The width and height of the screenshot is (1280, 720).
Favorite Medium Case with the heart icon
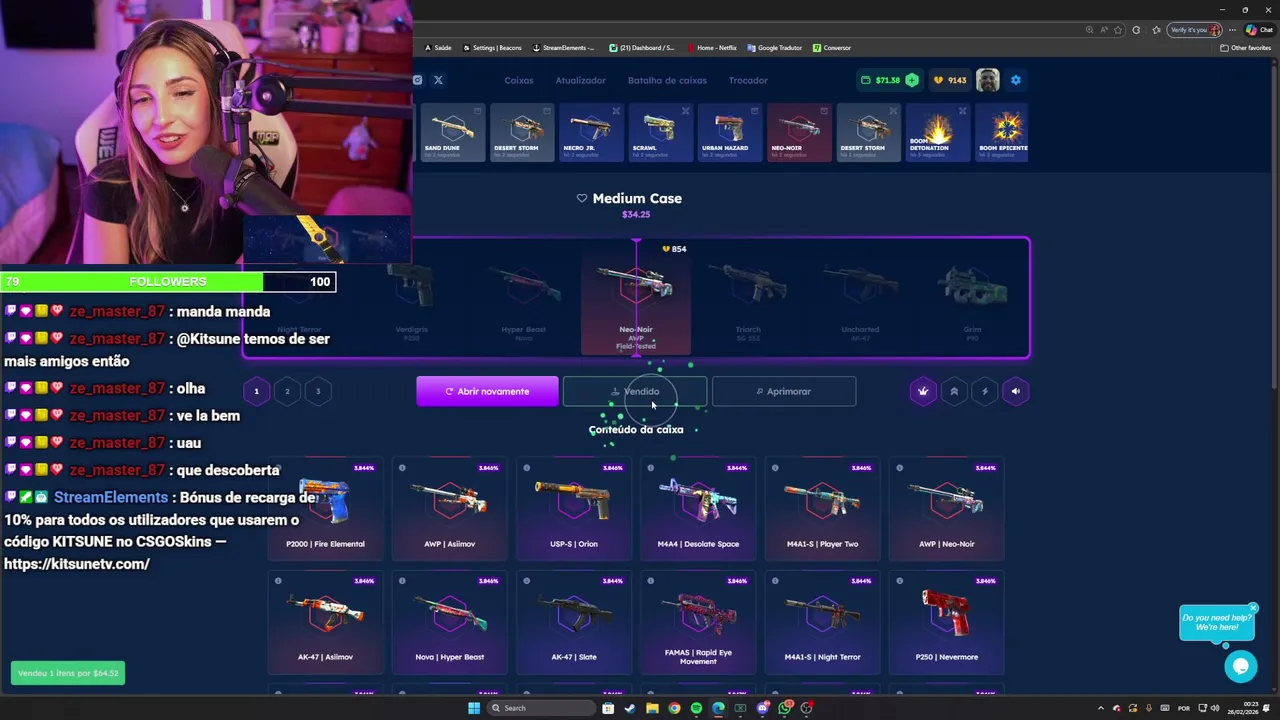pos(582,198)
